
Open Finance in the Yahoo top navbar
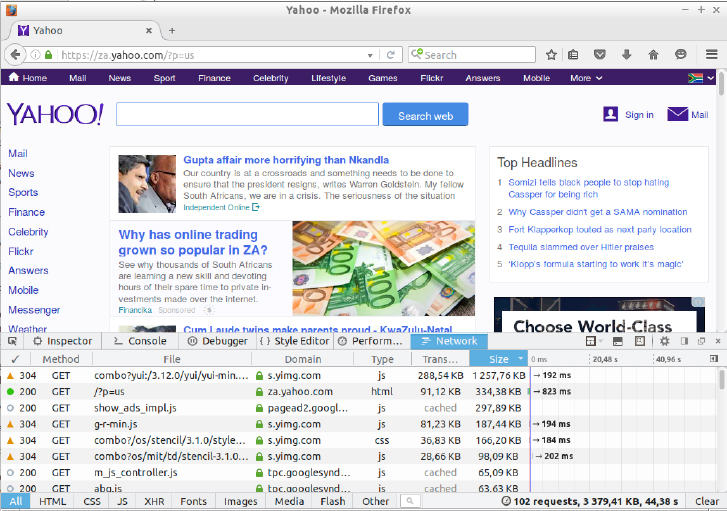click(x=214, y=78)
